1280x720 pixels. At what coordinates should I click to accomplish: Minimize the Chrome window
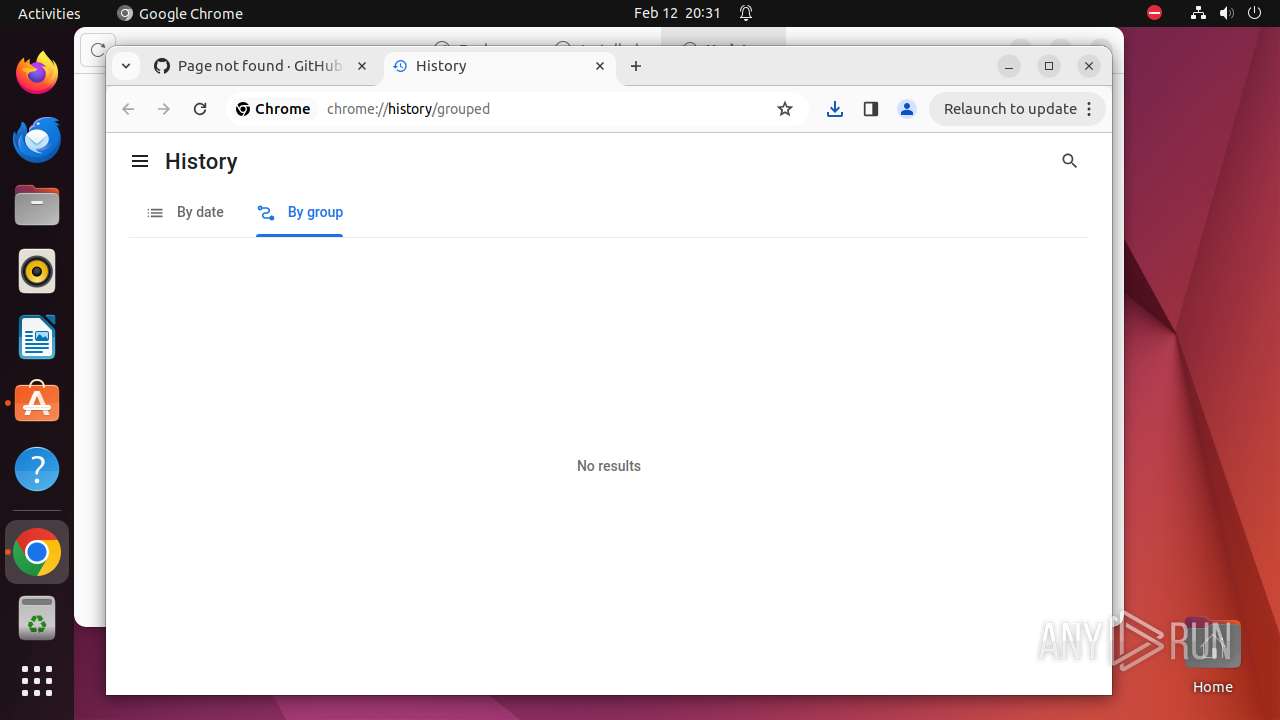point(1009,66)
